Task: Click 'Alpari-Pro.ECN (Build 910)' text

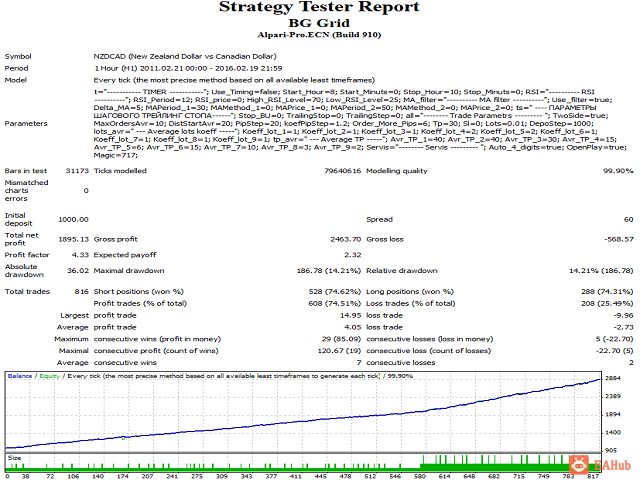Action: pyautogui.click(x=319, y=35)
